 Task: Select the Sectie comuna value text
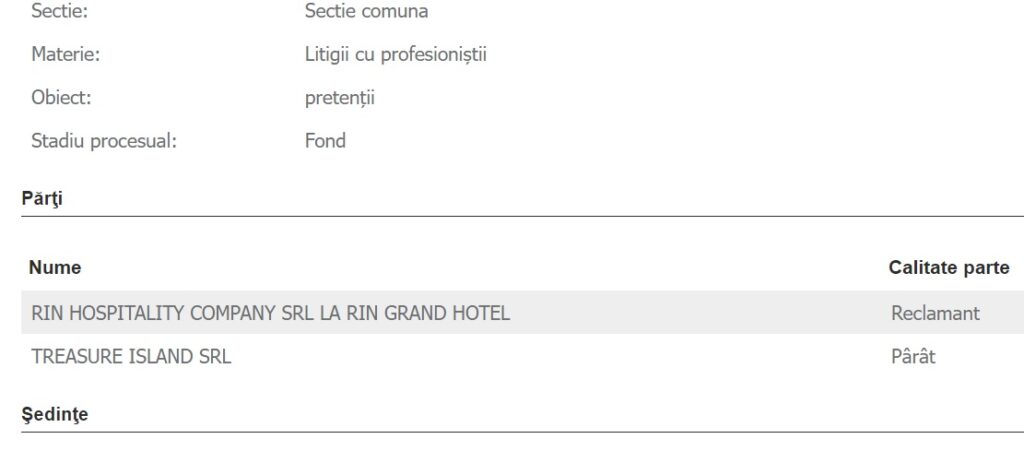(x=366, y=12)
